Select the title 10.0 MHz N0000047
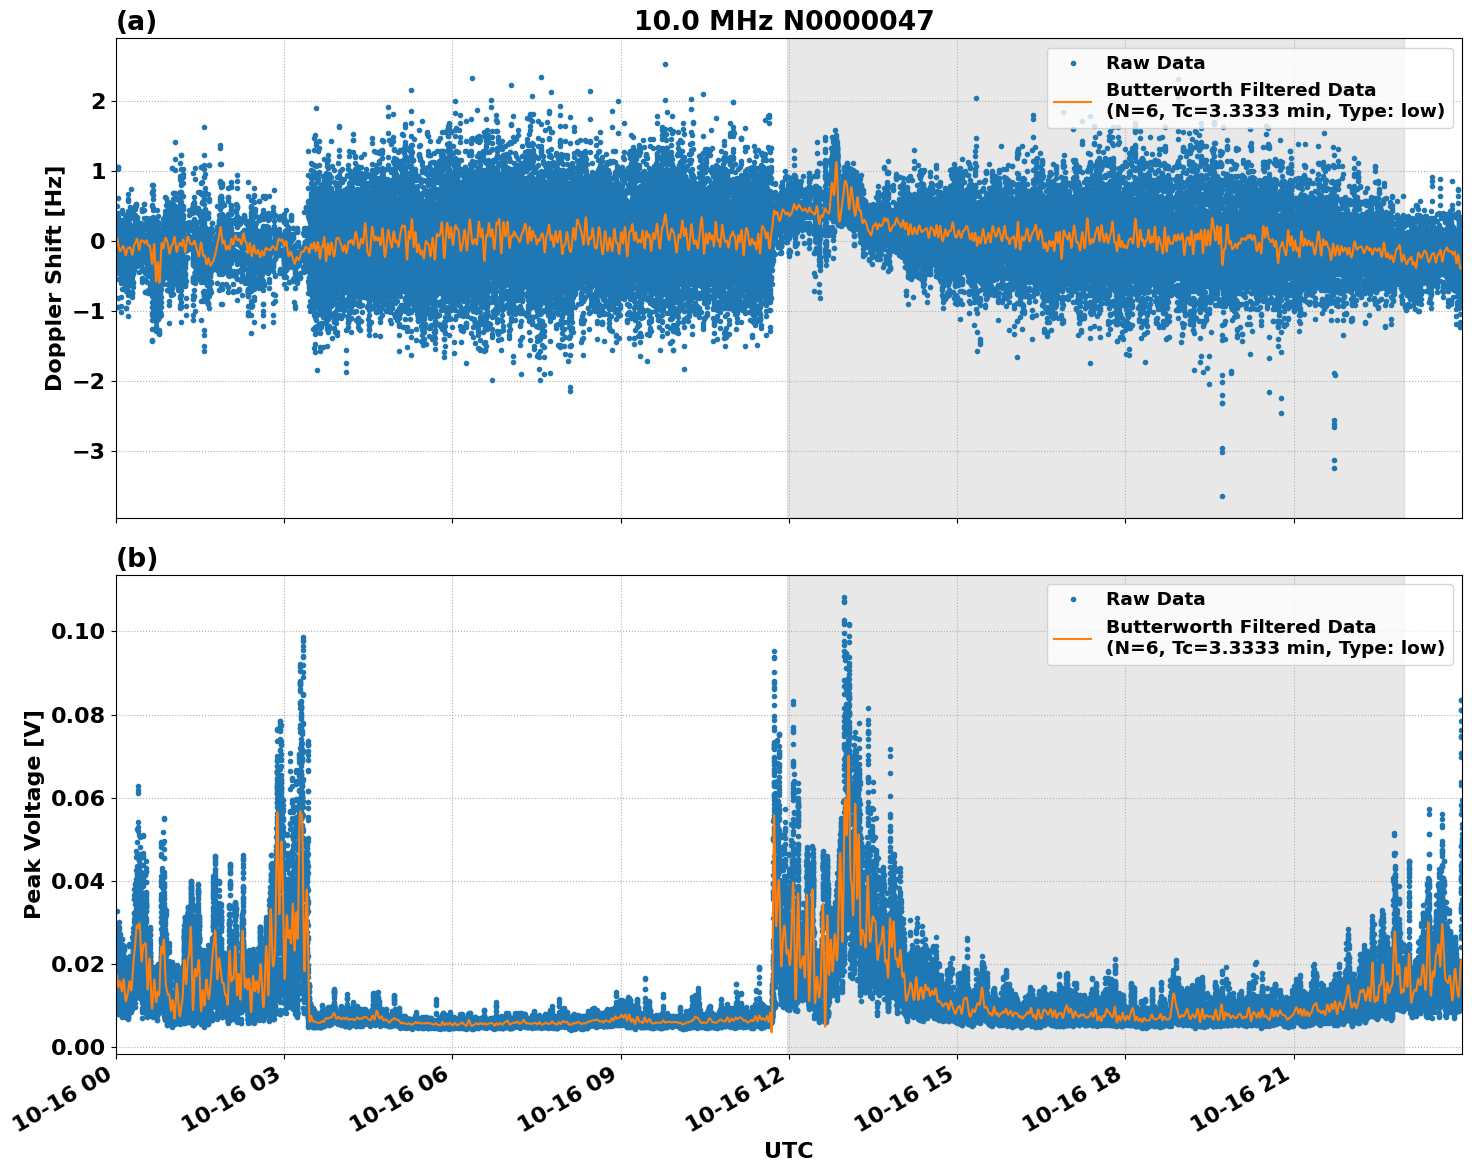 point(786,17)
